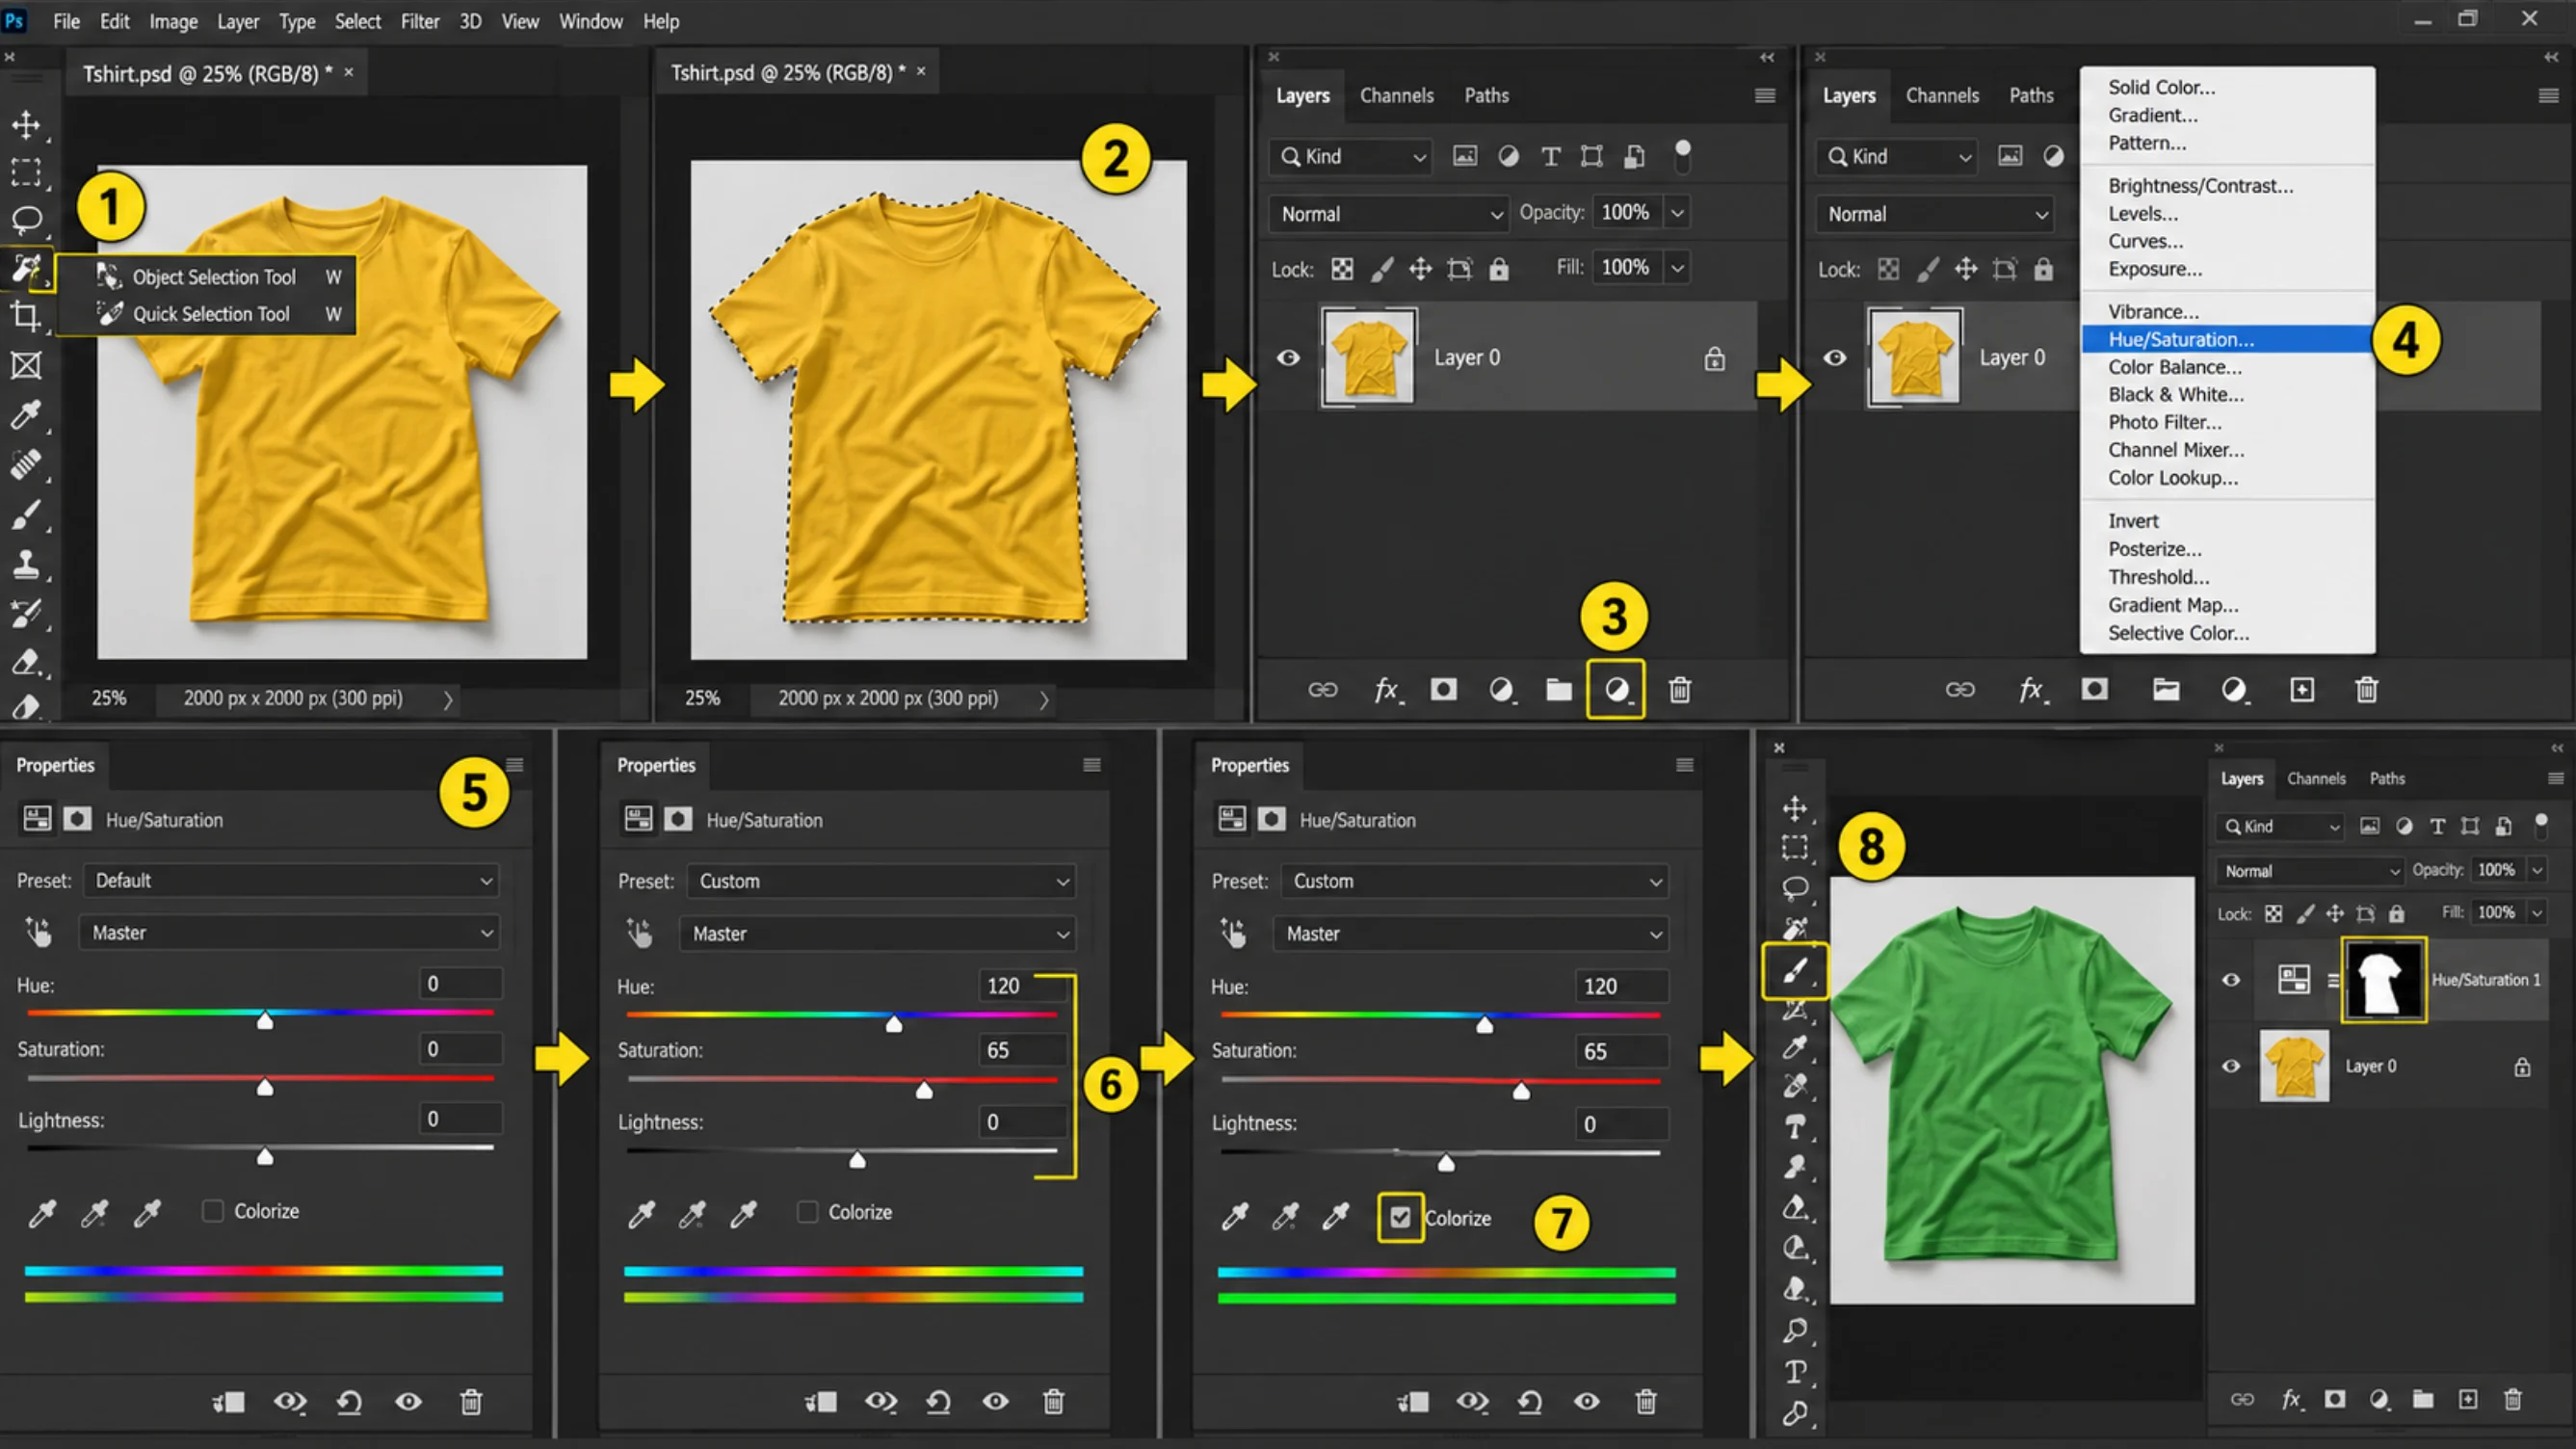Click the Saturation slider handle in the Colorize-checked panel
Image resolution: width=2576 pixels, height=1449 pixels.
pos(1521,1091)
